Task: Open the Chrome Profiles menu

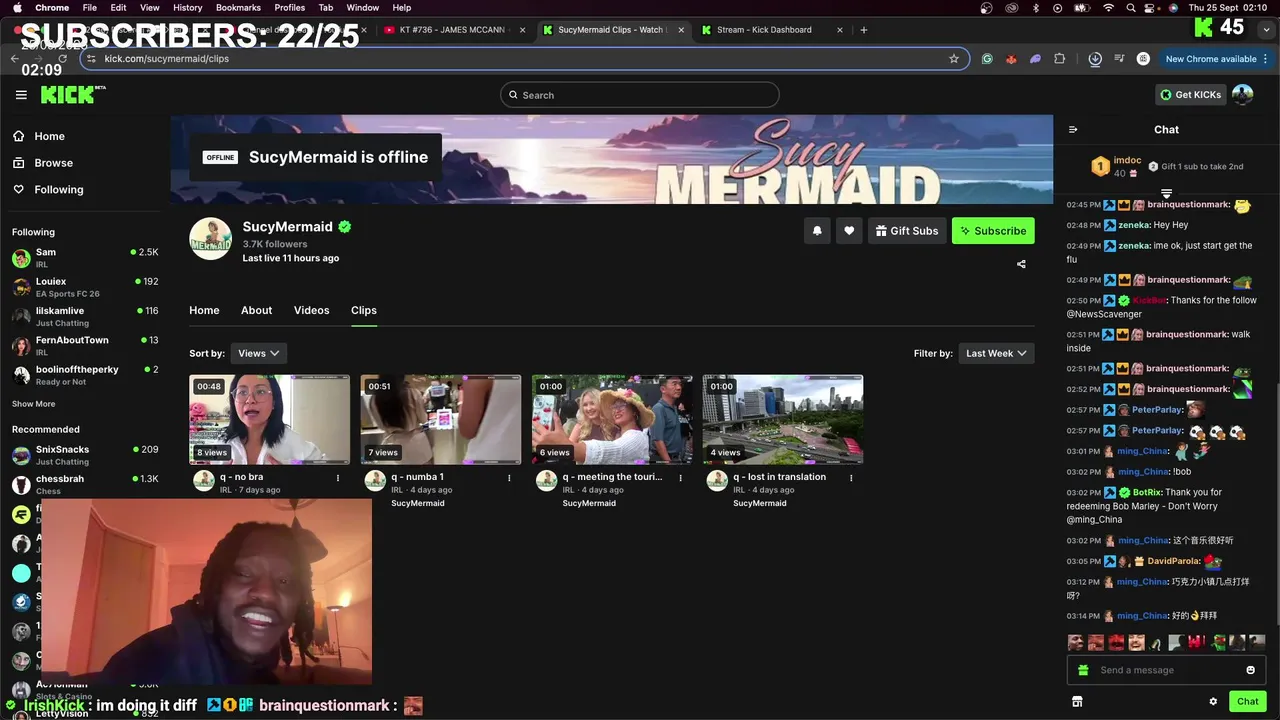Action: tap(290, 8)
